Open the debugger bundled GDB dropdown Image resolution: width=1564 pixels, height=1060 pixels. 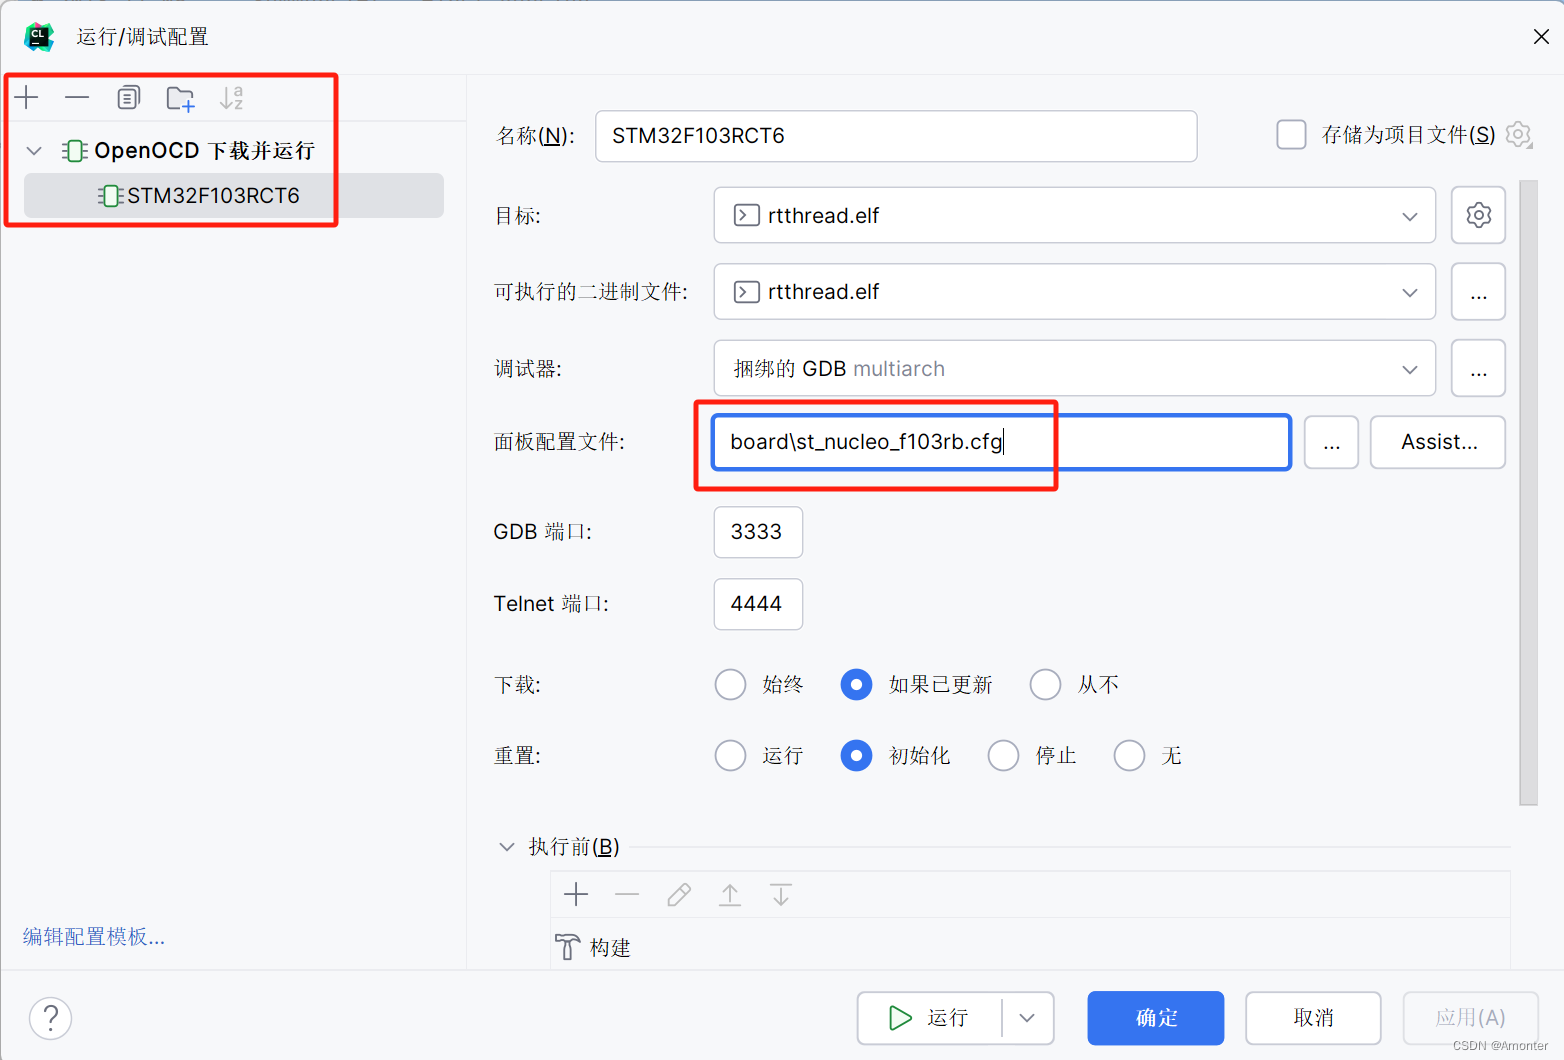[1074, 368]
